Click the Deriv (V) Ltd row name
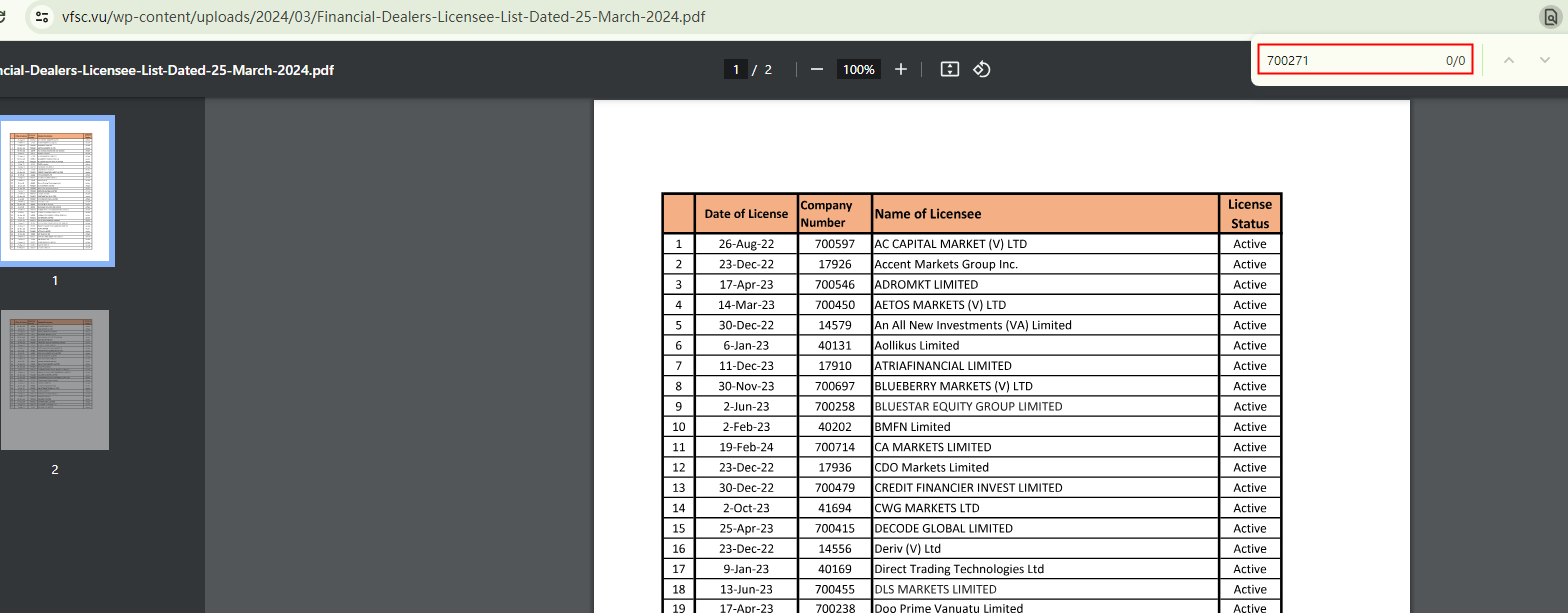Screen dimensions: 1568x613 pos(907,549)
